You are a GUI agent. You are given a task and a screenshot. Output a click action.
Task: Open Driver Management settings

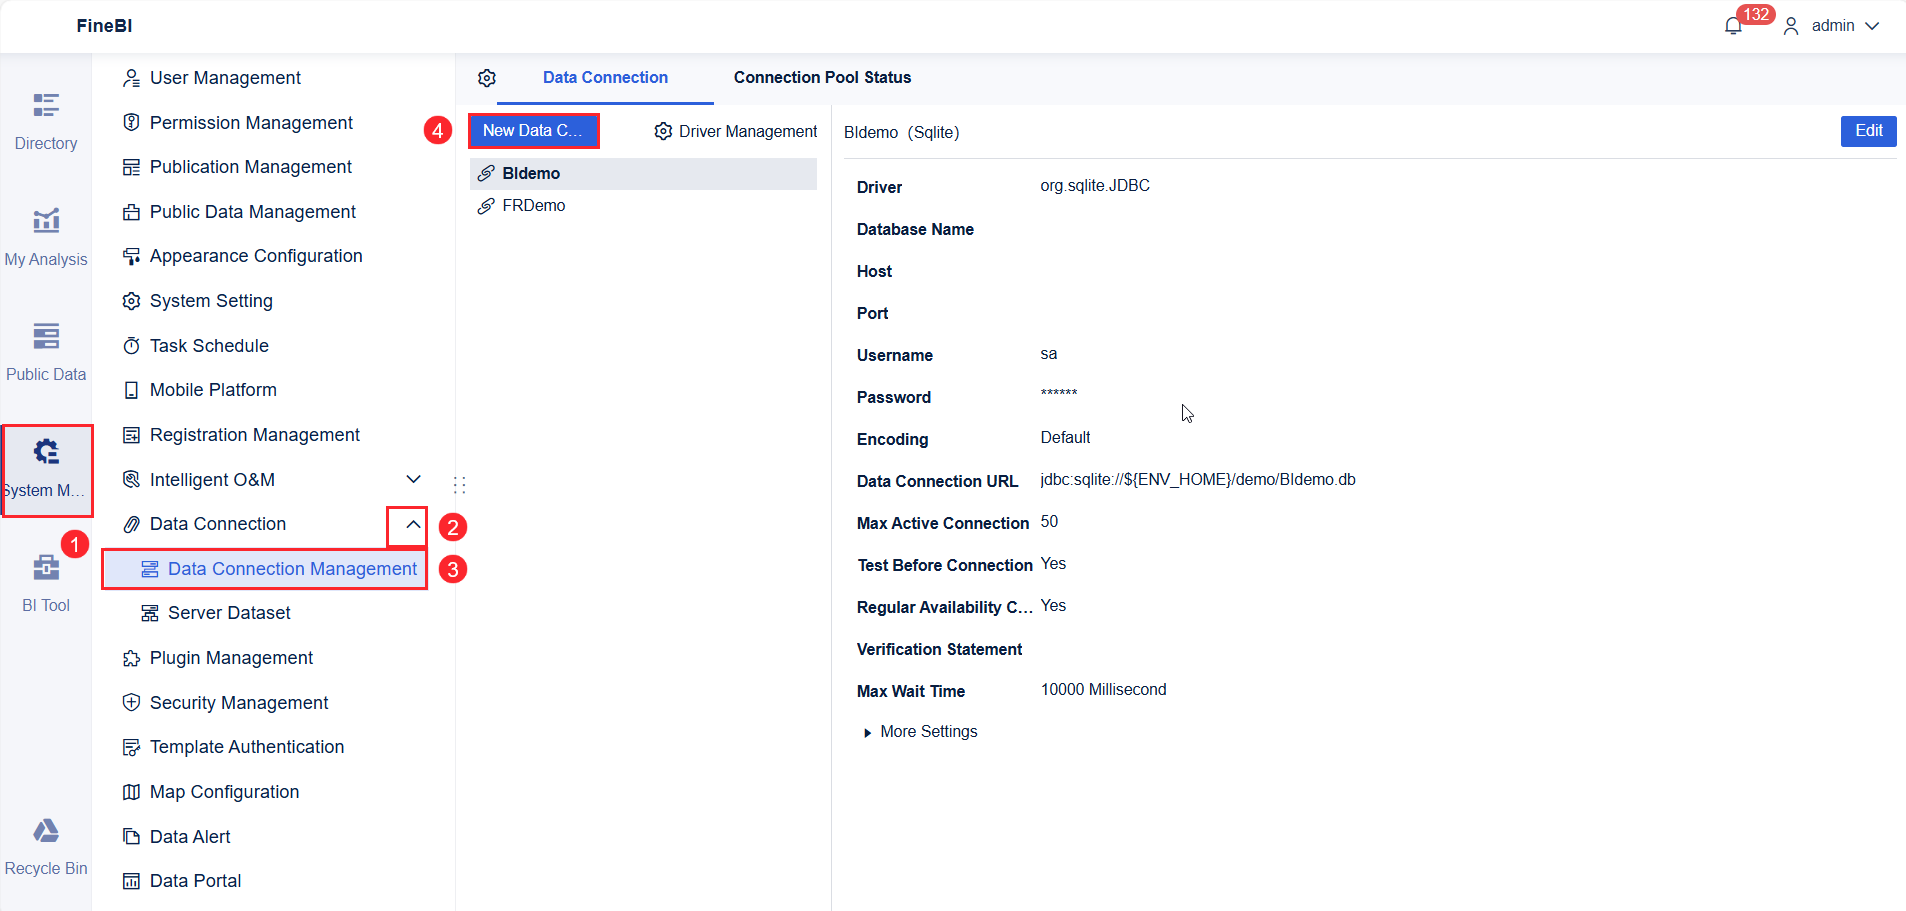(735, 131)
